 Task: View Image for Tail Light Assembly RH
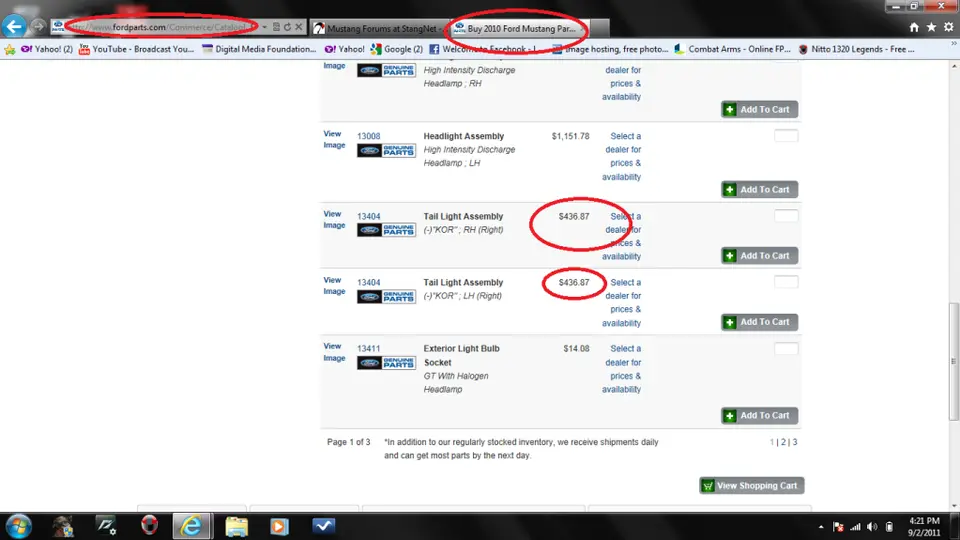tap(334, 220)
